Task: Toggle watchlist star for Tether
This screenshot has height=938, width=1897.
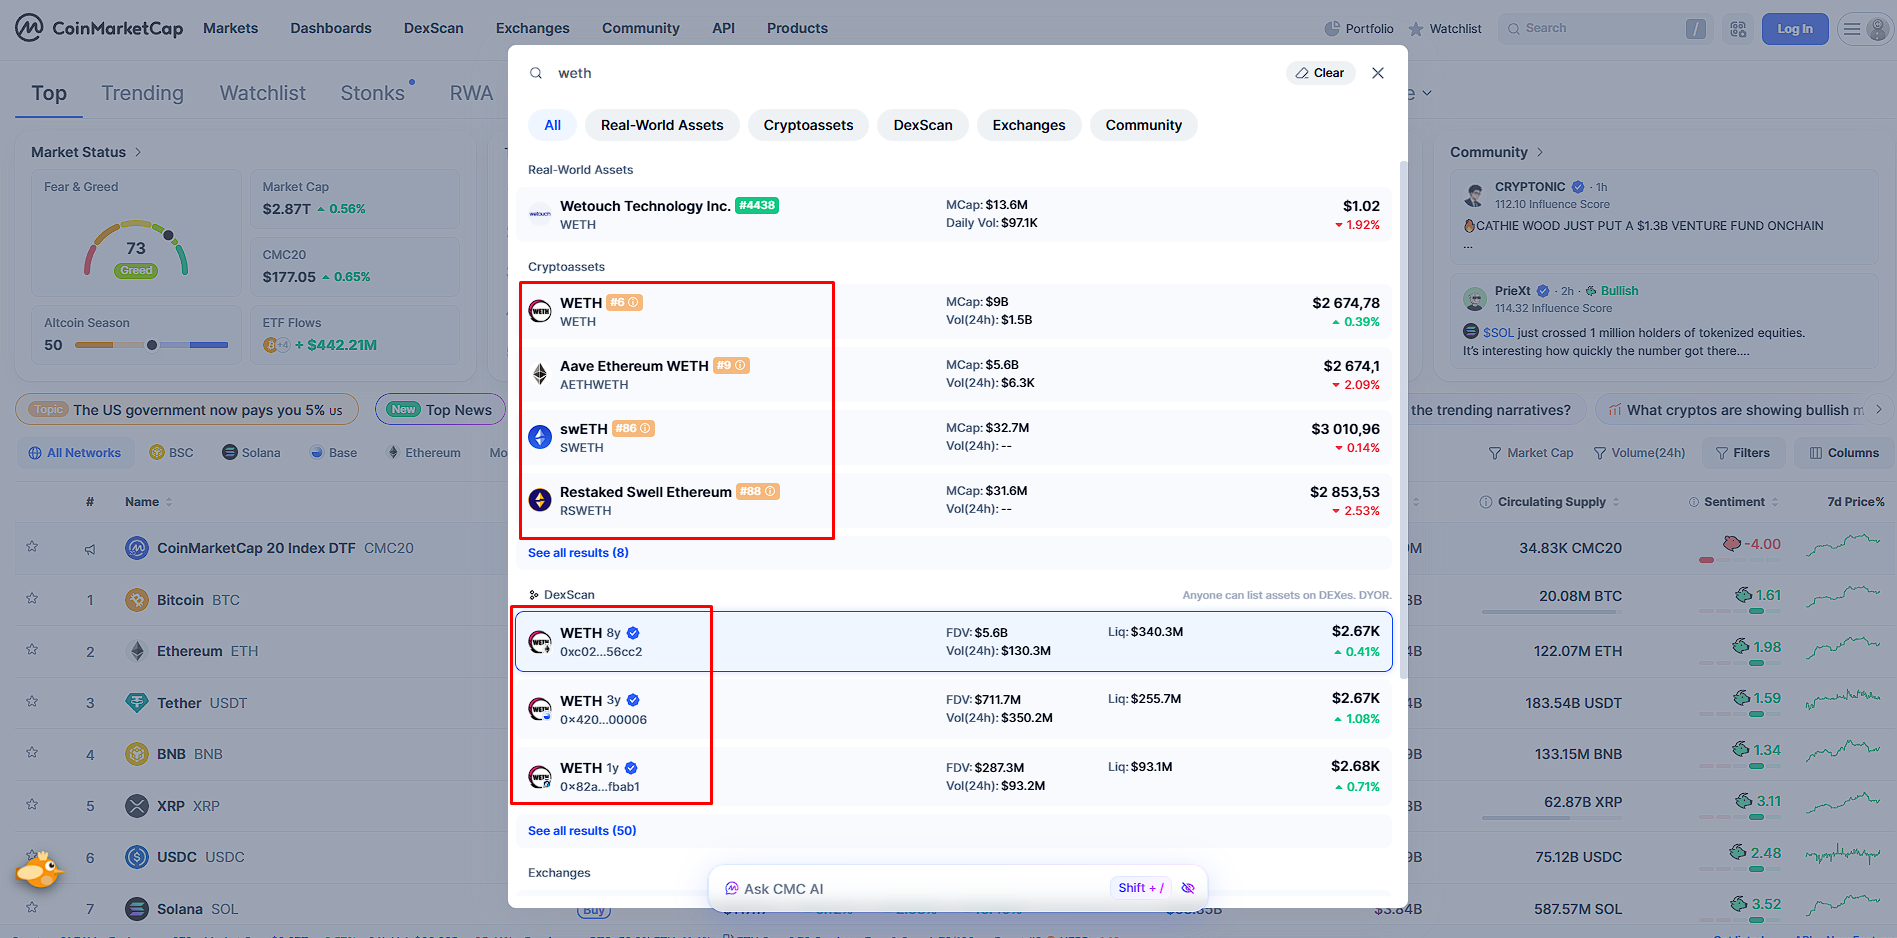Action: [32, 702]
